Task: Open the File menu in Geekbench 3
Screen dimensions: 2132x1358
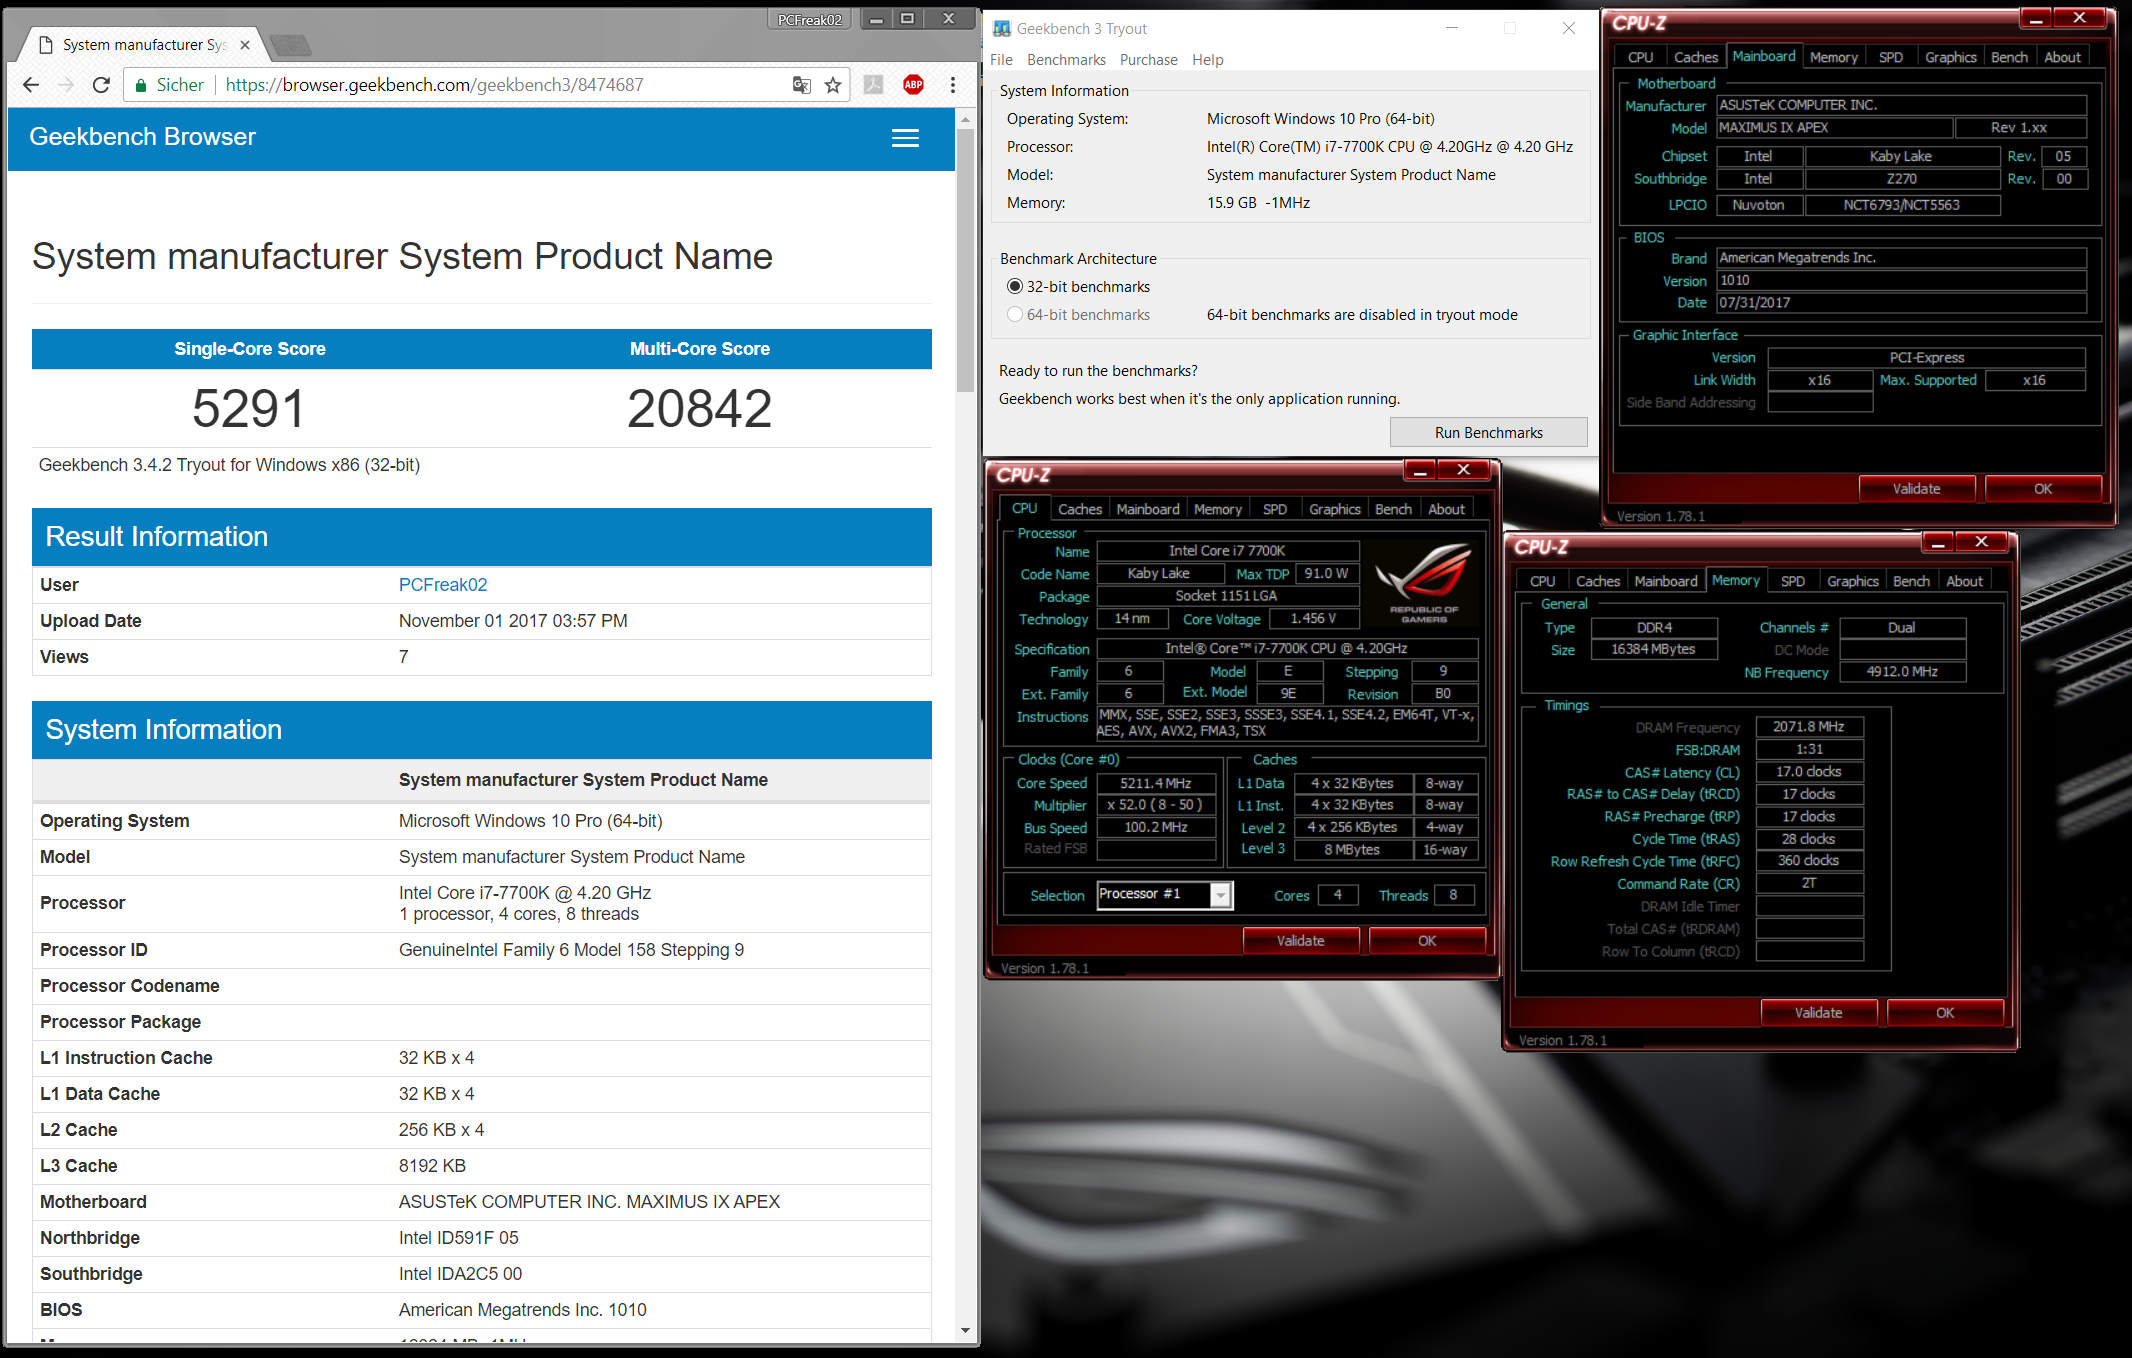Action: [x=1001, y=60]
